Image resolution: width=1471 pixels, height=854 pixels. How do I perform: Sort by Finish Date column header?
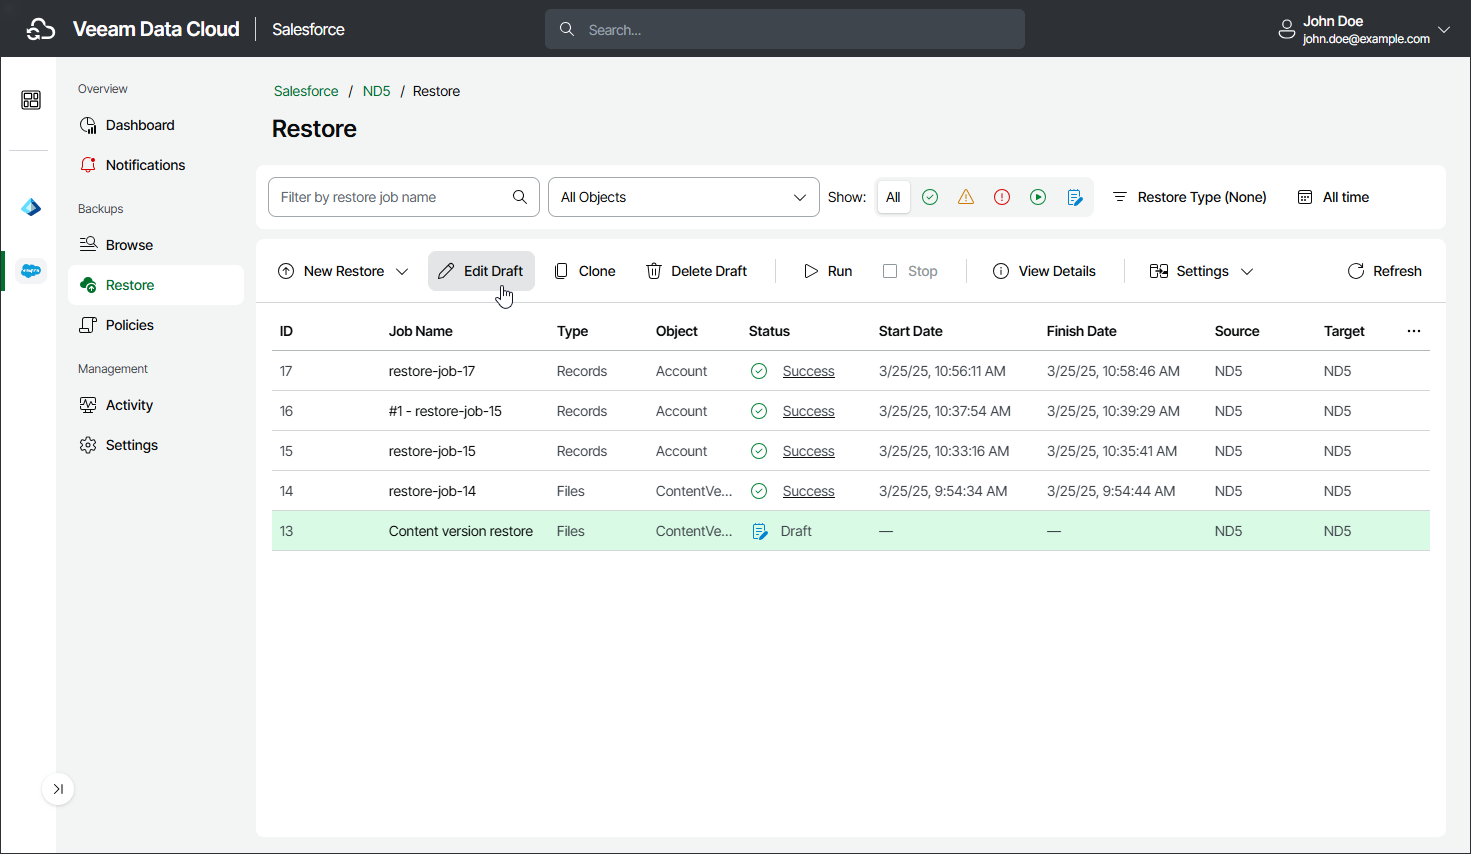pos(1081,331)
